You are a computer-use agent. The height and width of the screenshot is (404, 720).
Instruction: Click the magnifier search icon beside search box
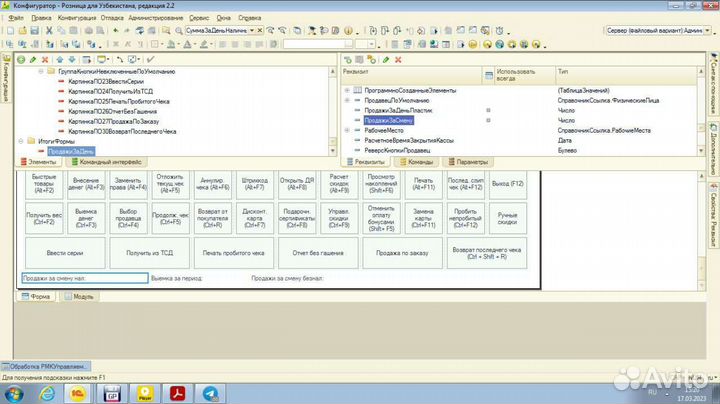click(x=179, y=31)
